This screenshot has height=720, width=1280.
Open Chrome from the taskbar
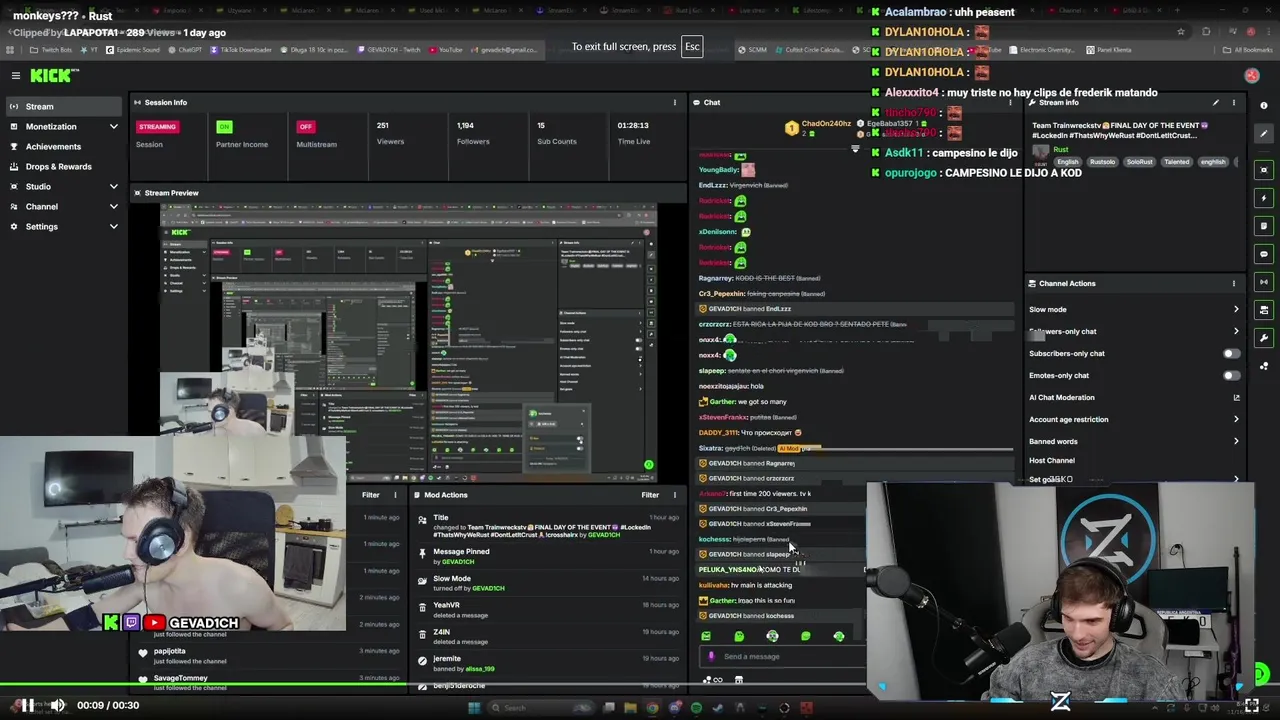click(652, 708)
